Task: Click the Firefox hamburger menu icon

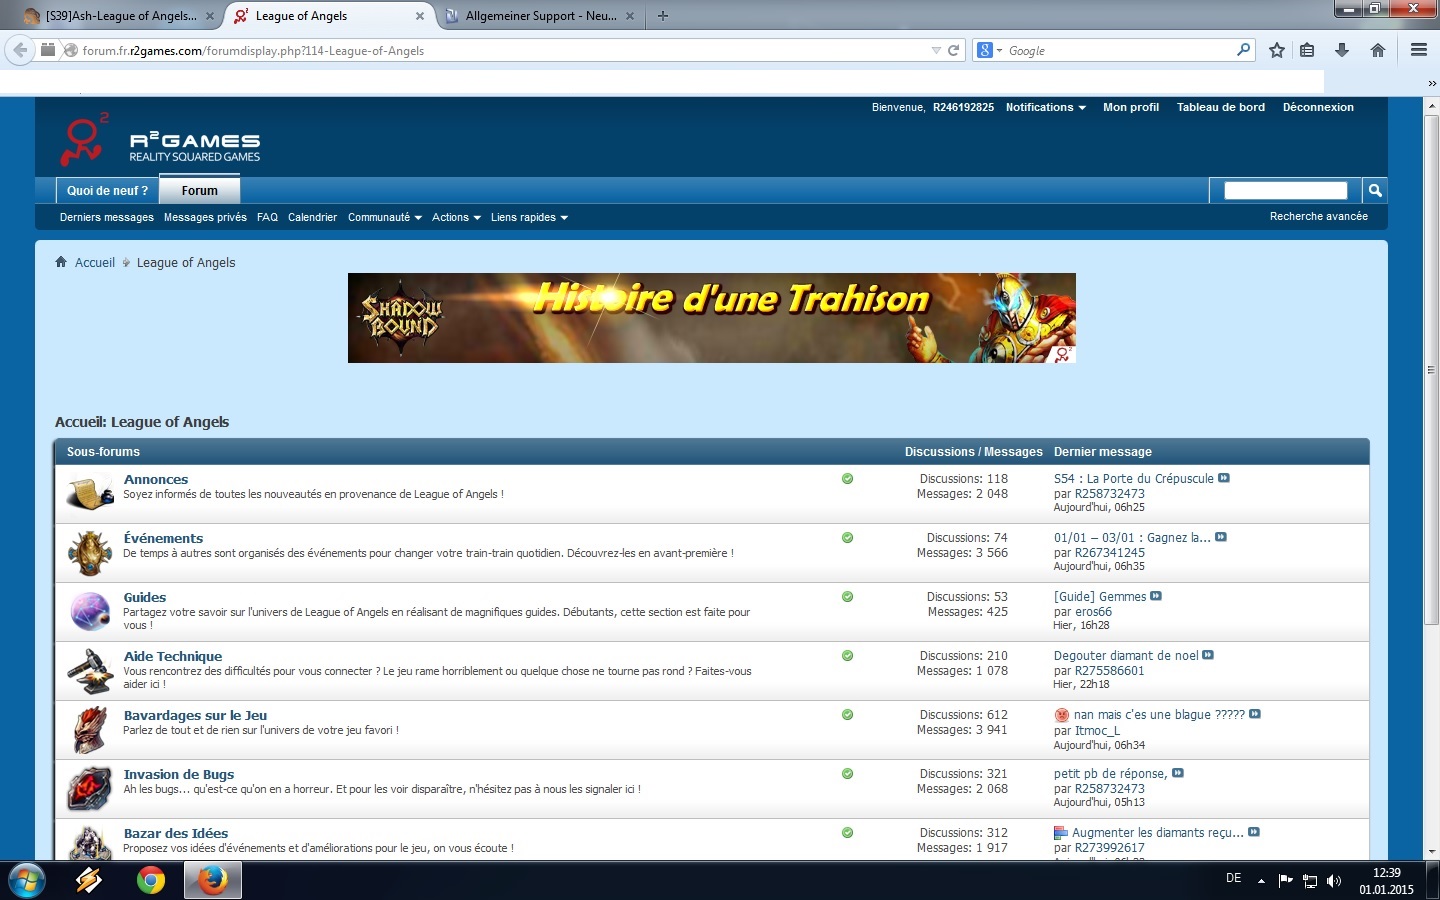Action: (x=1418, y=50)
